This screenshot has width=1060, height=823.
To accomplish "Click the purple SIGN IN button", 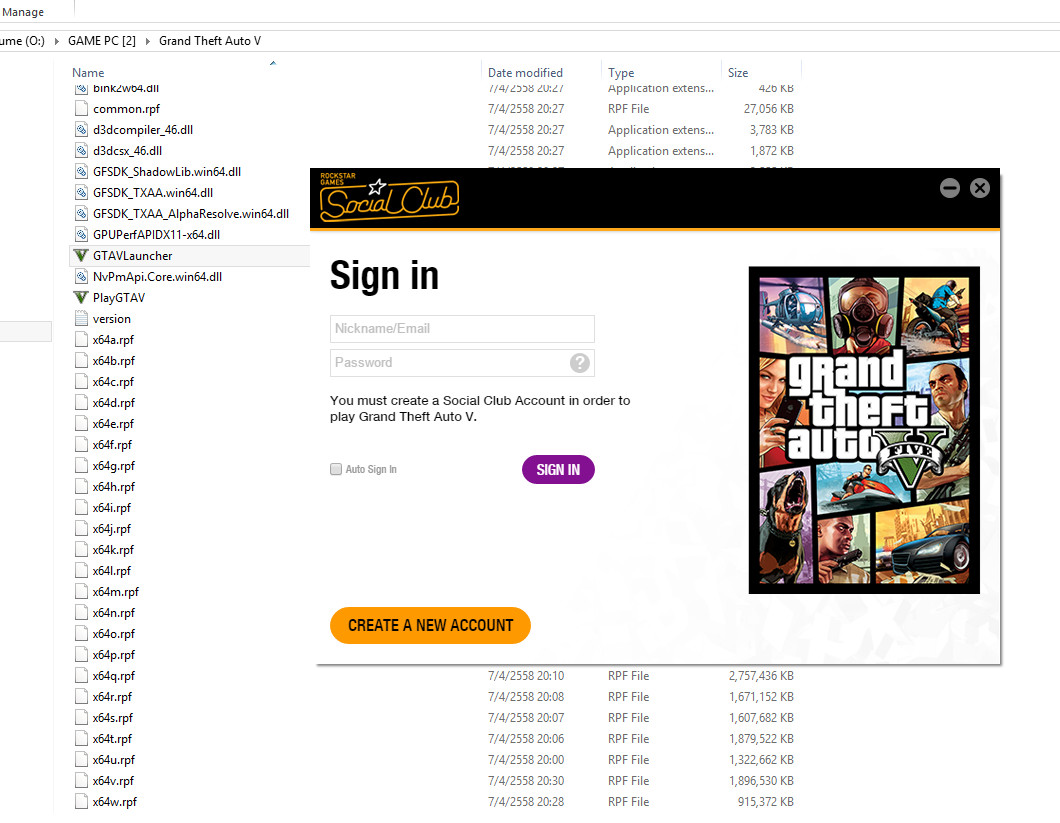I will pos(558,469).
